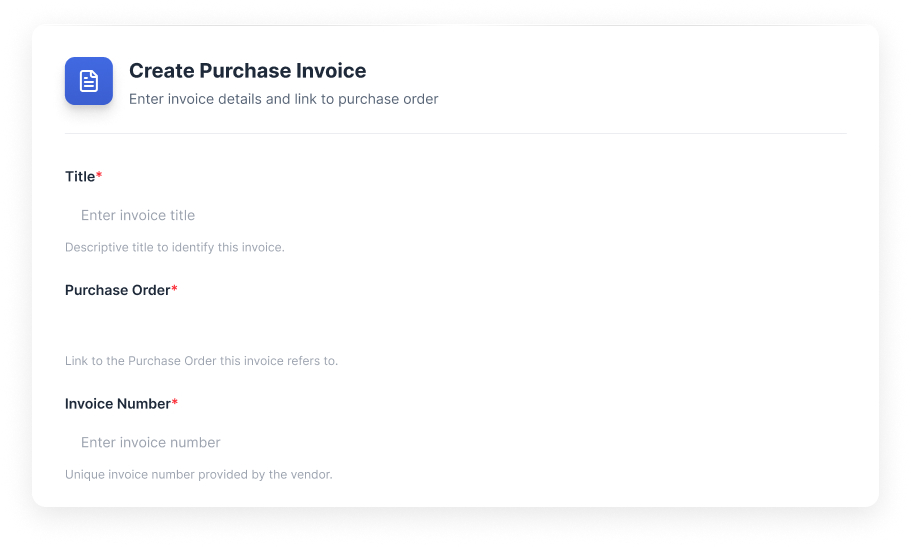Click the "Link to the Purchase Order" hint
The width and height of the screenshot is (911, 547).
[201, 361]
